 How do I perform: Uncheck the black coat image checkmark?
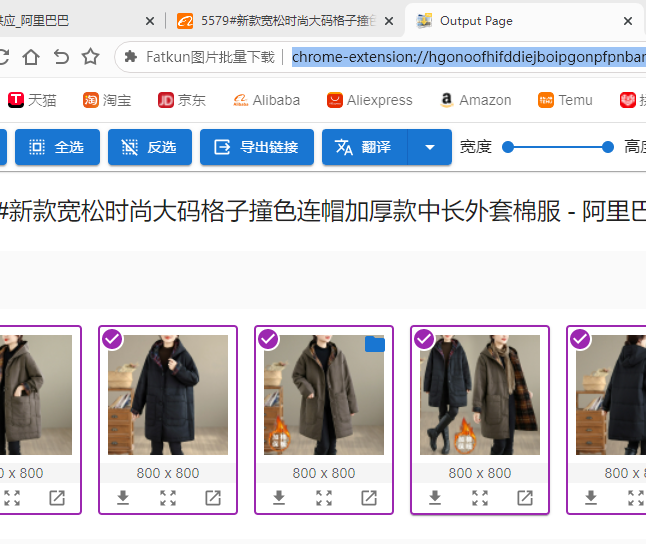click(x=112, y=339)
